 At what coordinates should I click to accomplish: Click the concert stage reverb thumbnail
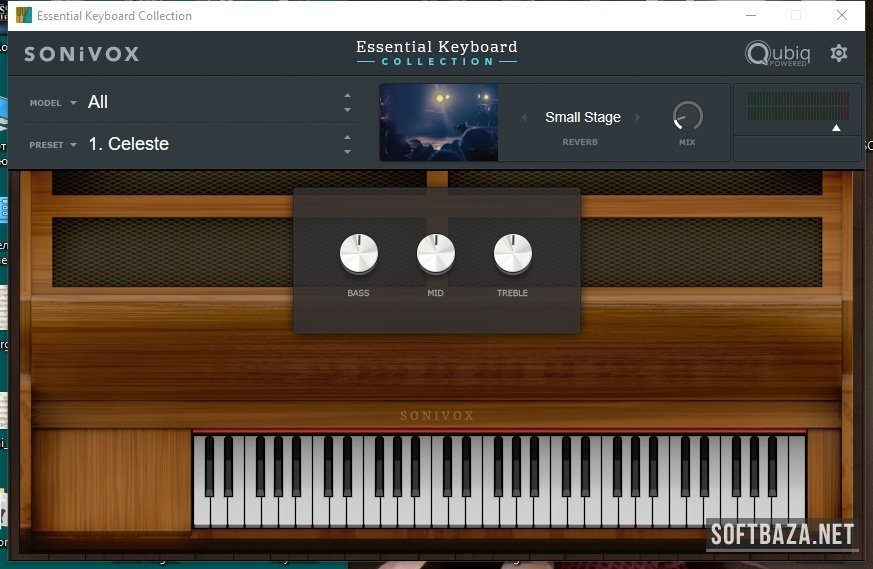(x=438, y=122)
